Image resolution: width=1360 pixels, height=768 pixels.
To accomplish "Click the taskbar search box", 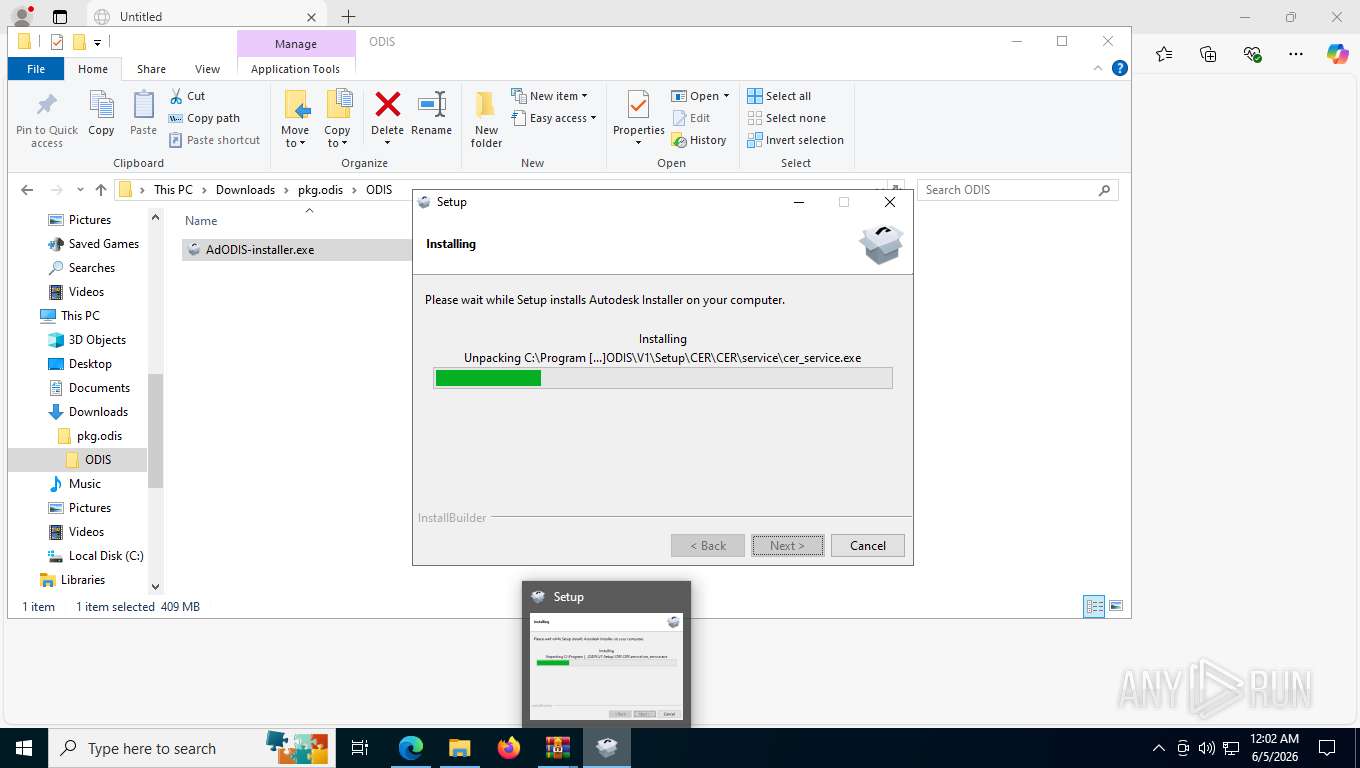I will tap(190, 748).
